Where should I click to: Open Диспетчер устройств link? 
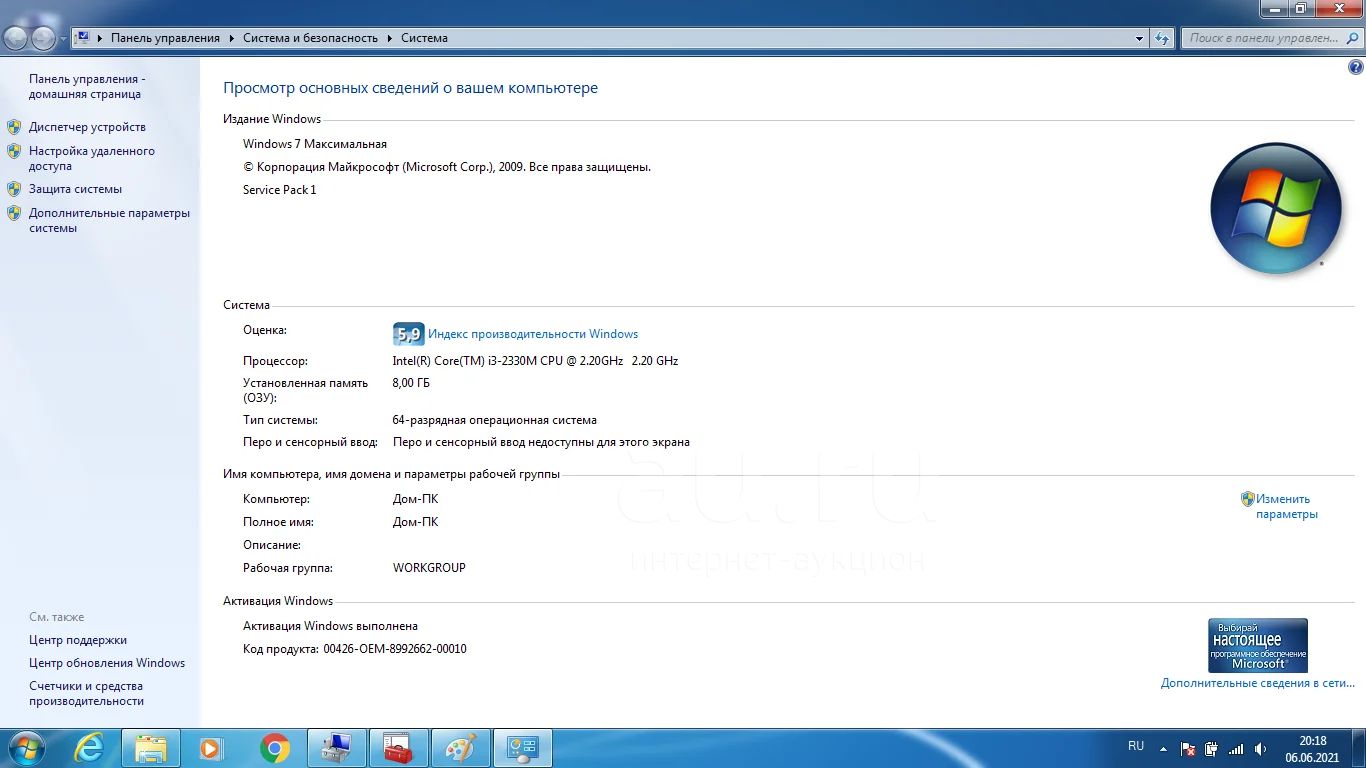pyautogui.click(x=87, y=127)
